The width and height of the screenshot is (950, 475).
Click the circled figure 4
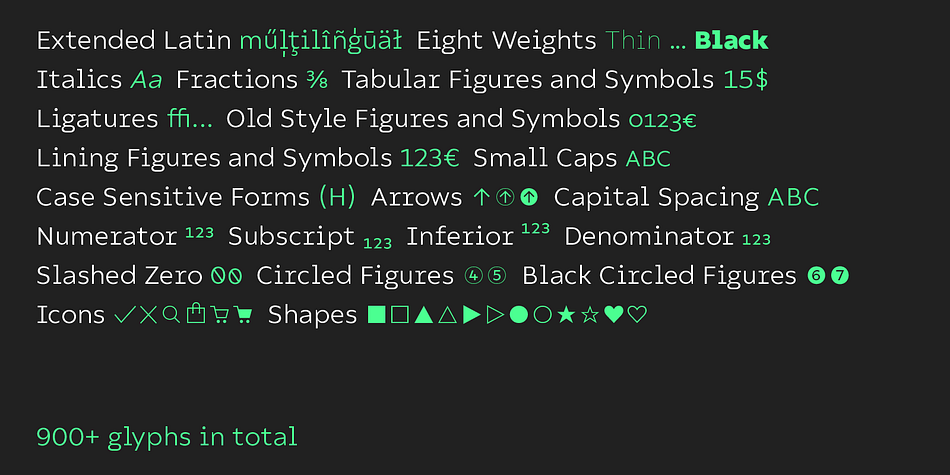point(473,276)
